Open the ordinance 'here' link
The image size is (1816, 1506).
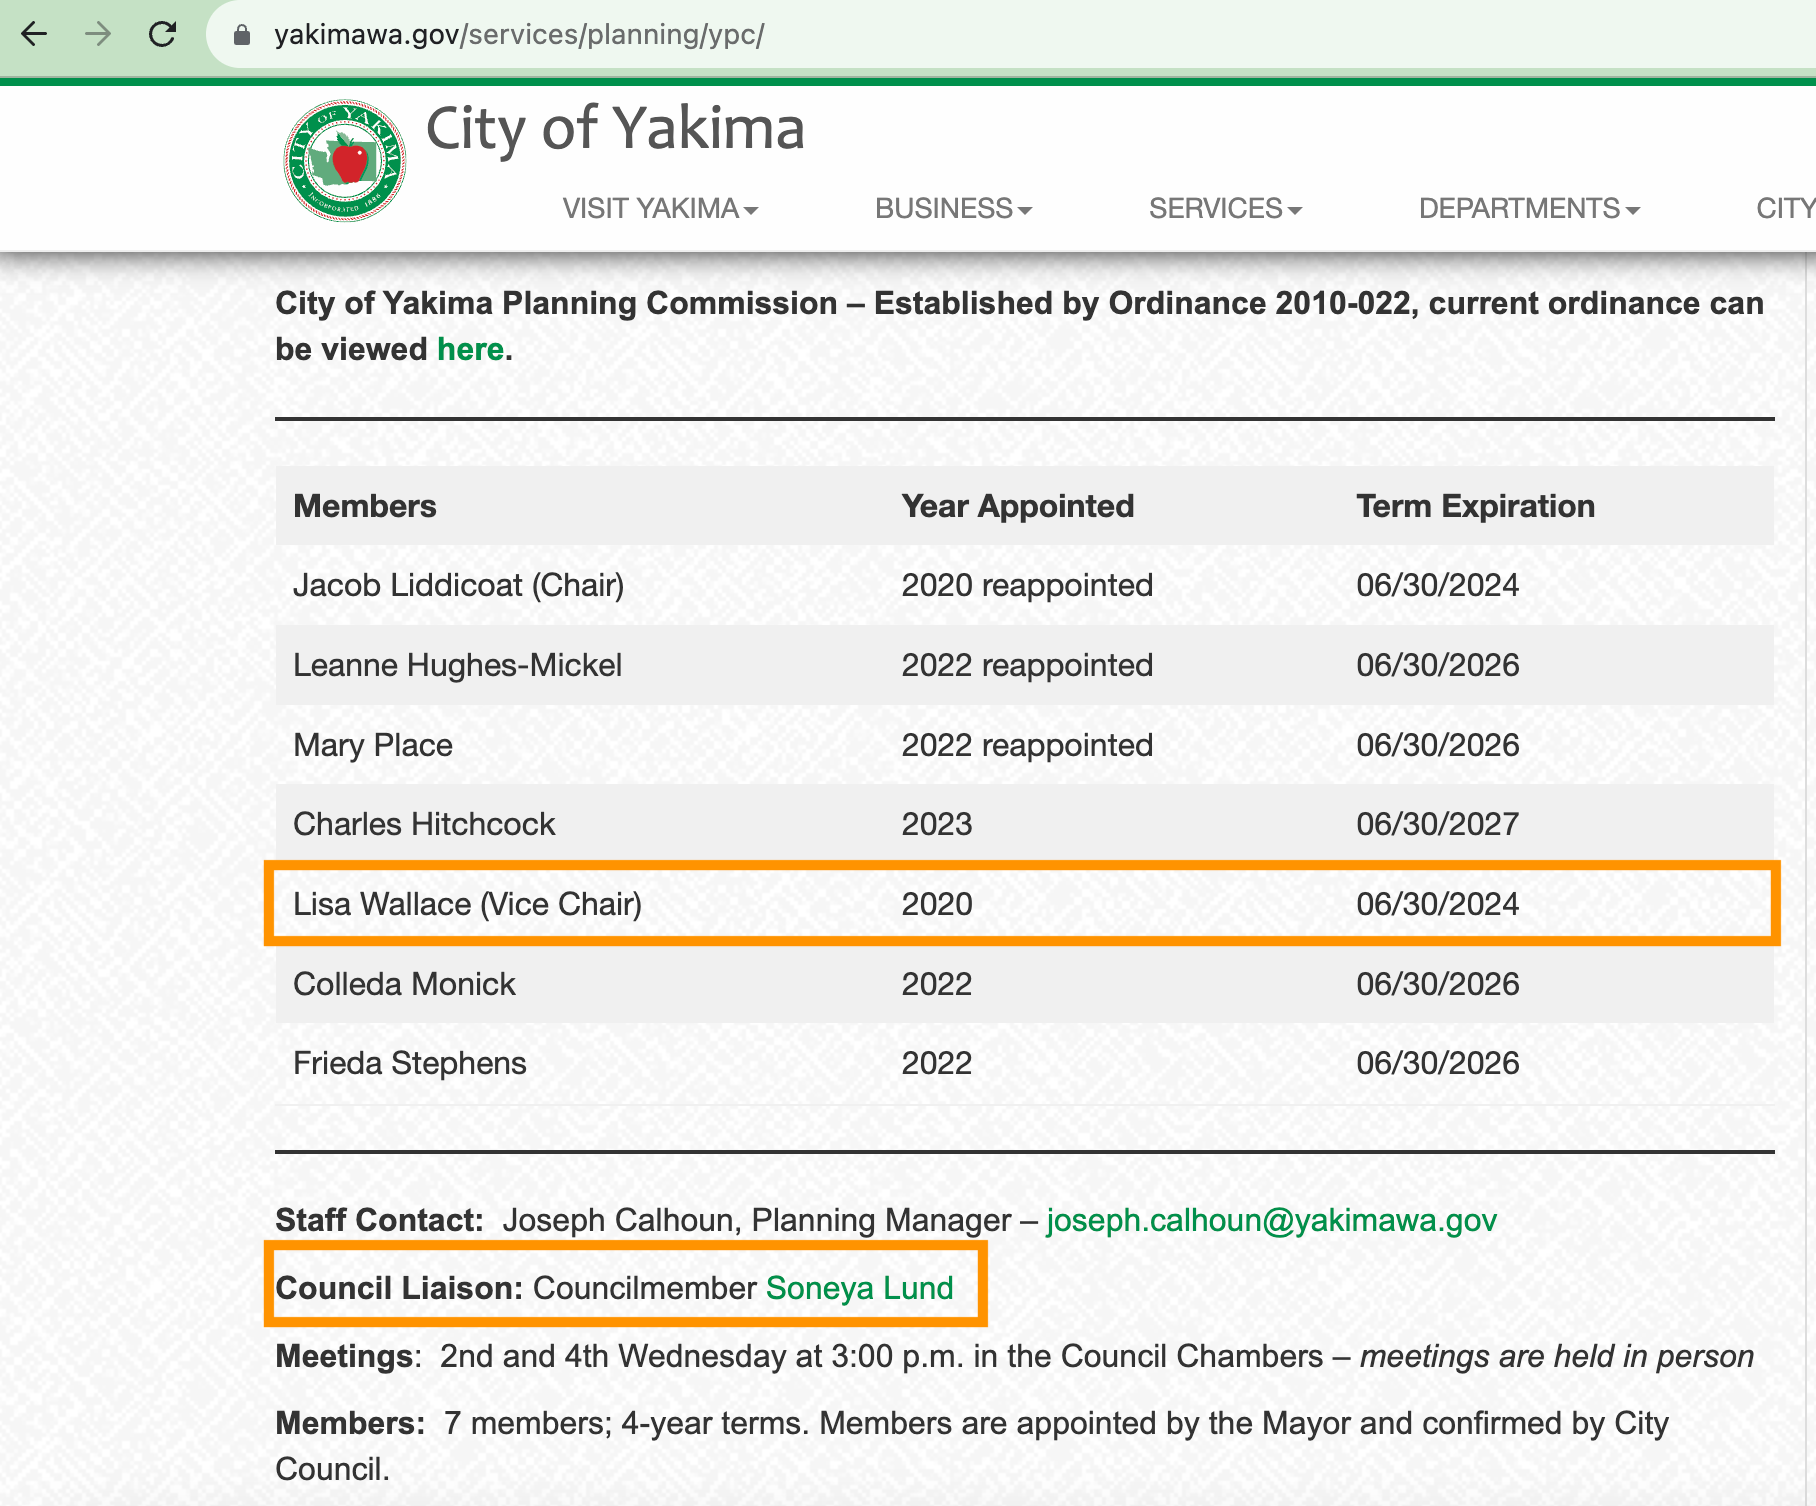[x=470, y=349]
